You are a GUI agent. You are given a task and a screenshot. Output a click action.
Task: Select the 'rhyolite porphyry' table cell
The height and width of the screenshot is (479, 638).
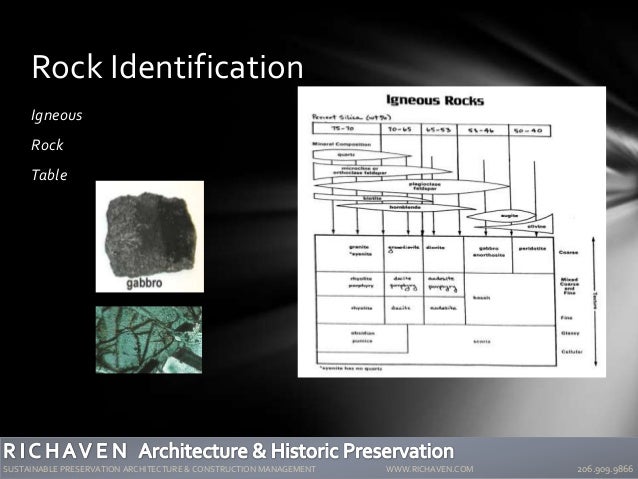coord(350,284)
